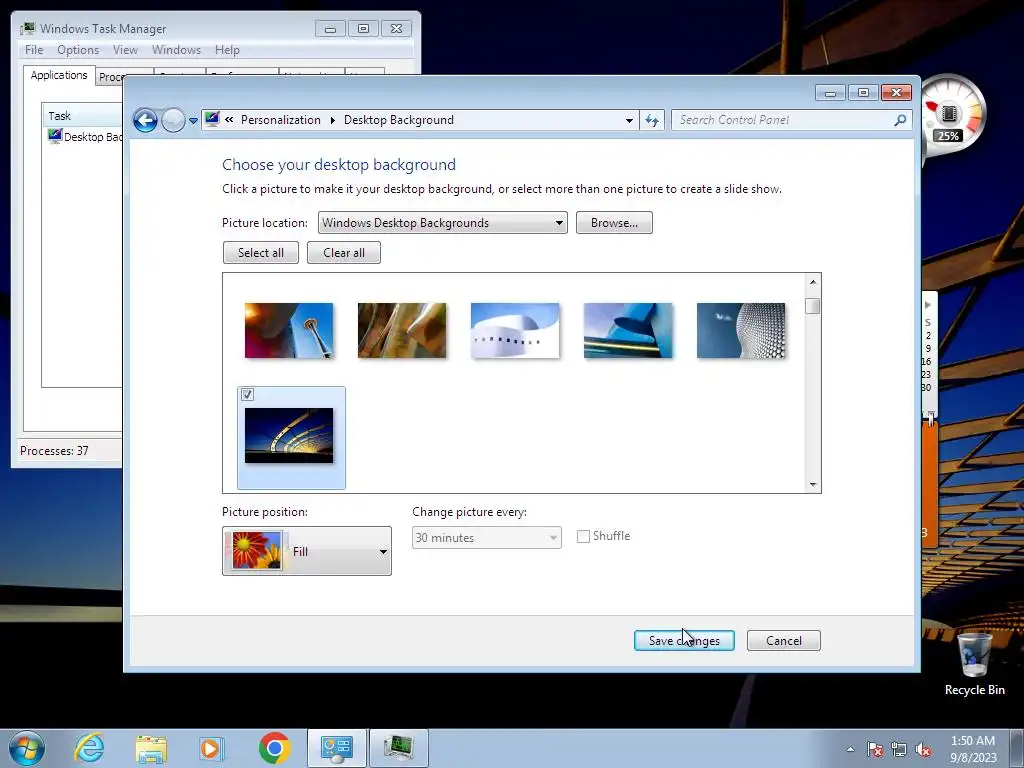Image resolution: width=1024 pixels, height=768 pixels.
Task: Close the Windows Task Manager window
Action: pos(396,29)
